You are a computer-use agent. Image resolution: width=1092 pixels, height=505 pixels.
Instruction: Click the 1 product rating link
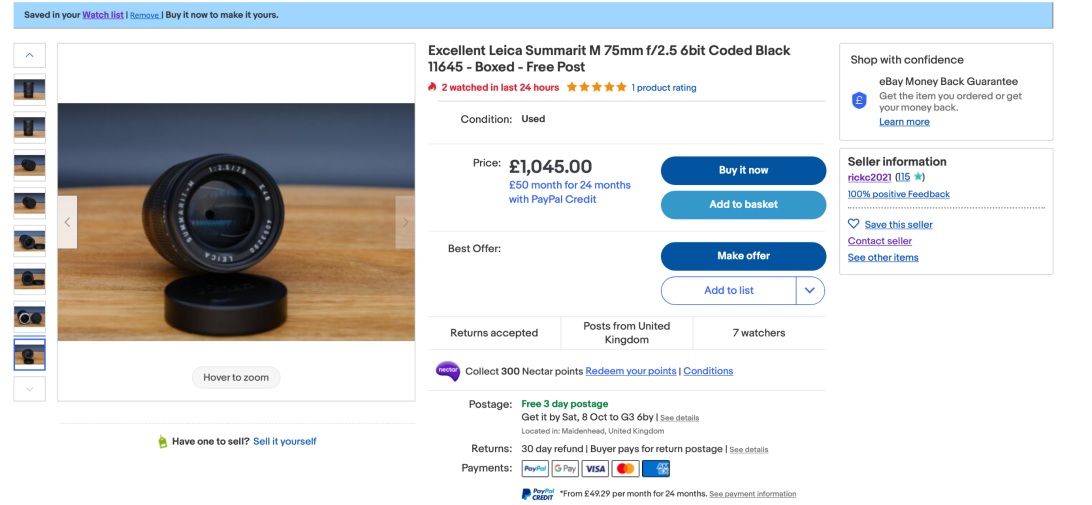663,88
